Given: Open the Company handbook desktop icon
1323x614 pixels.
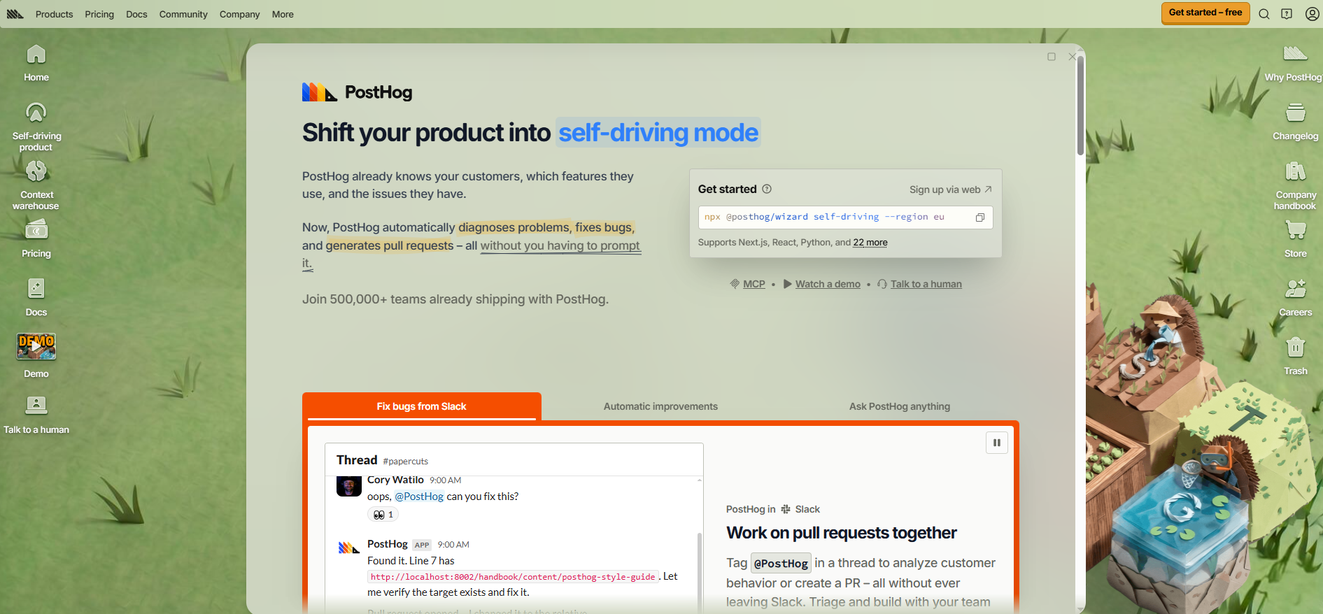Looking at the screenshot, I should tap(1295, 185).
